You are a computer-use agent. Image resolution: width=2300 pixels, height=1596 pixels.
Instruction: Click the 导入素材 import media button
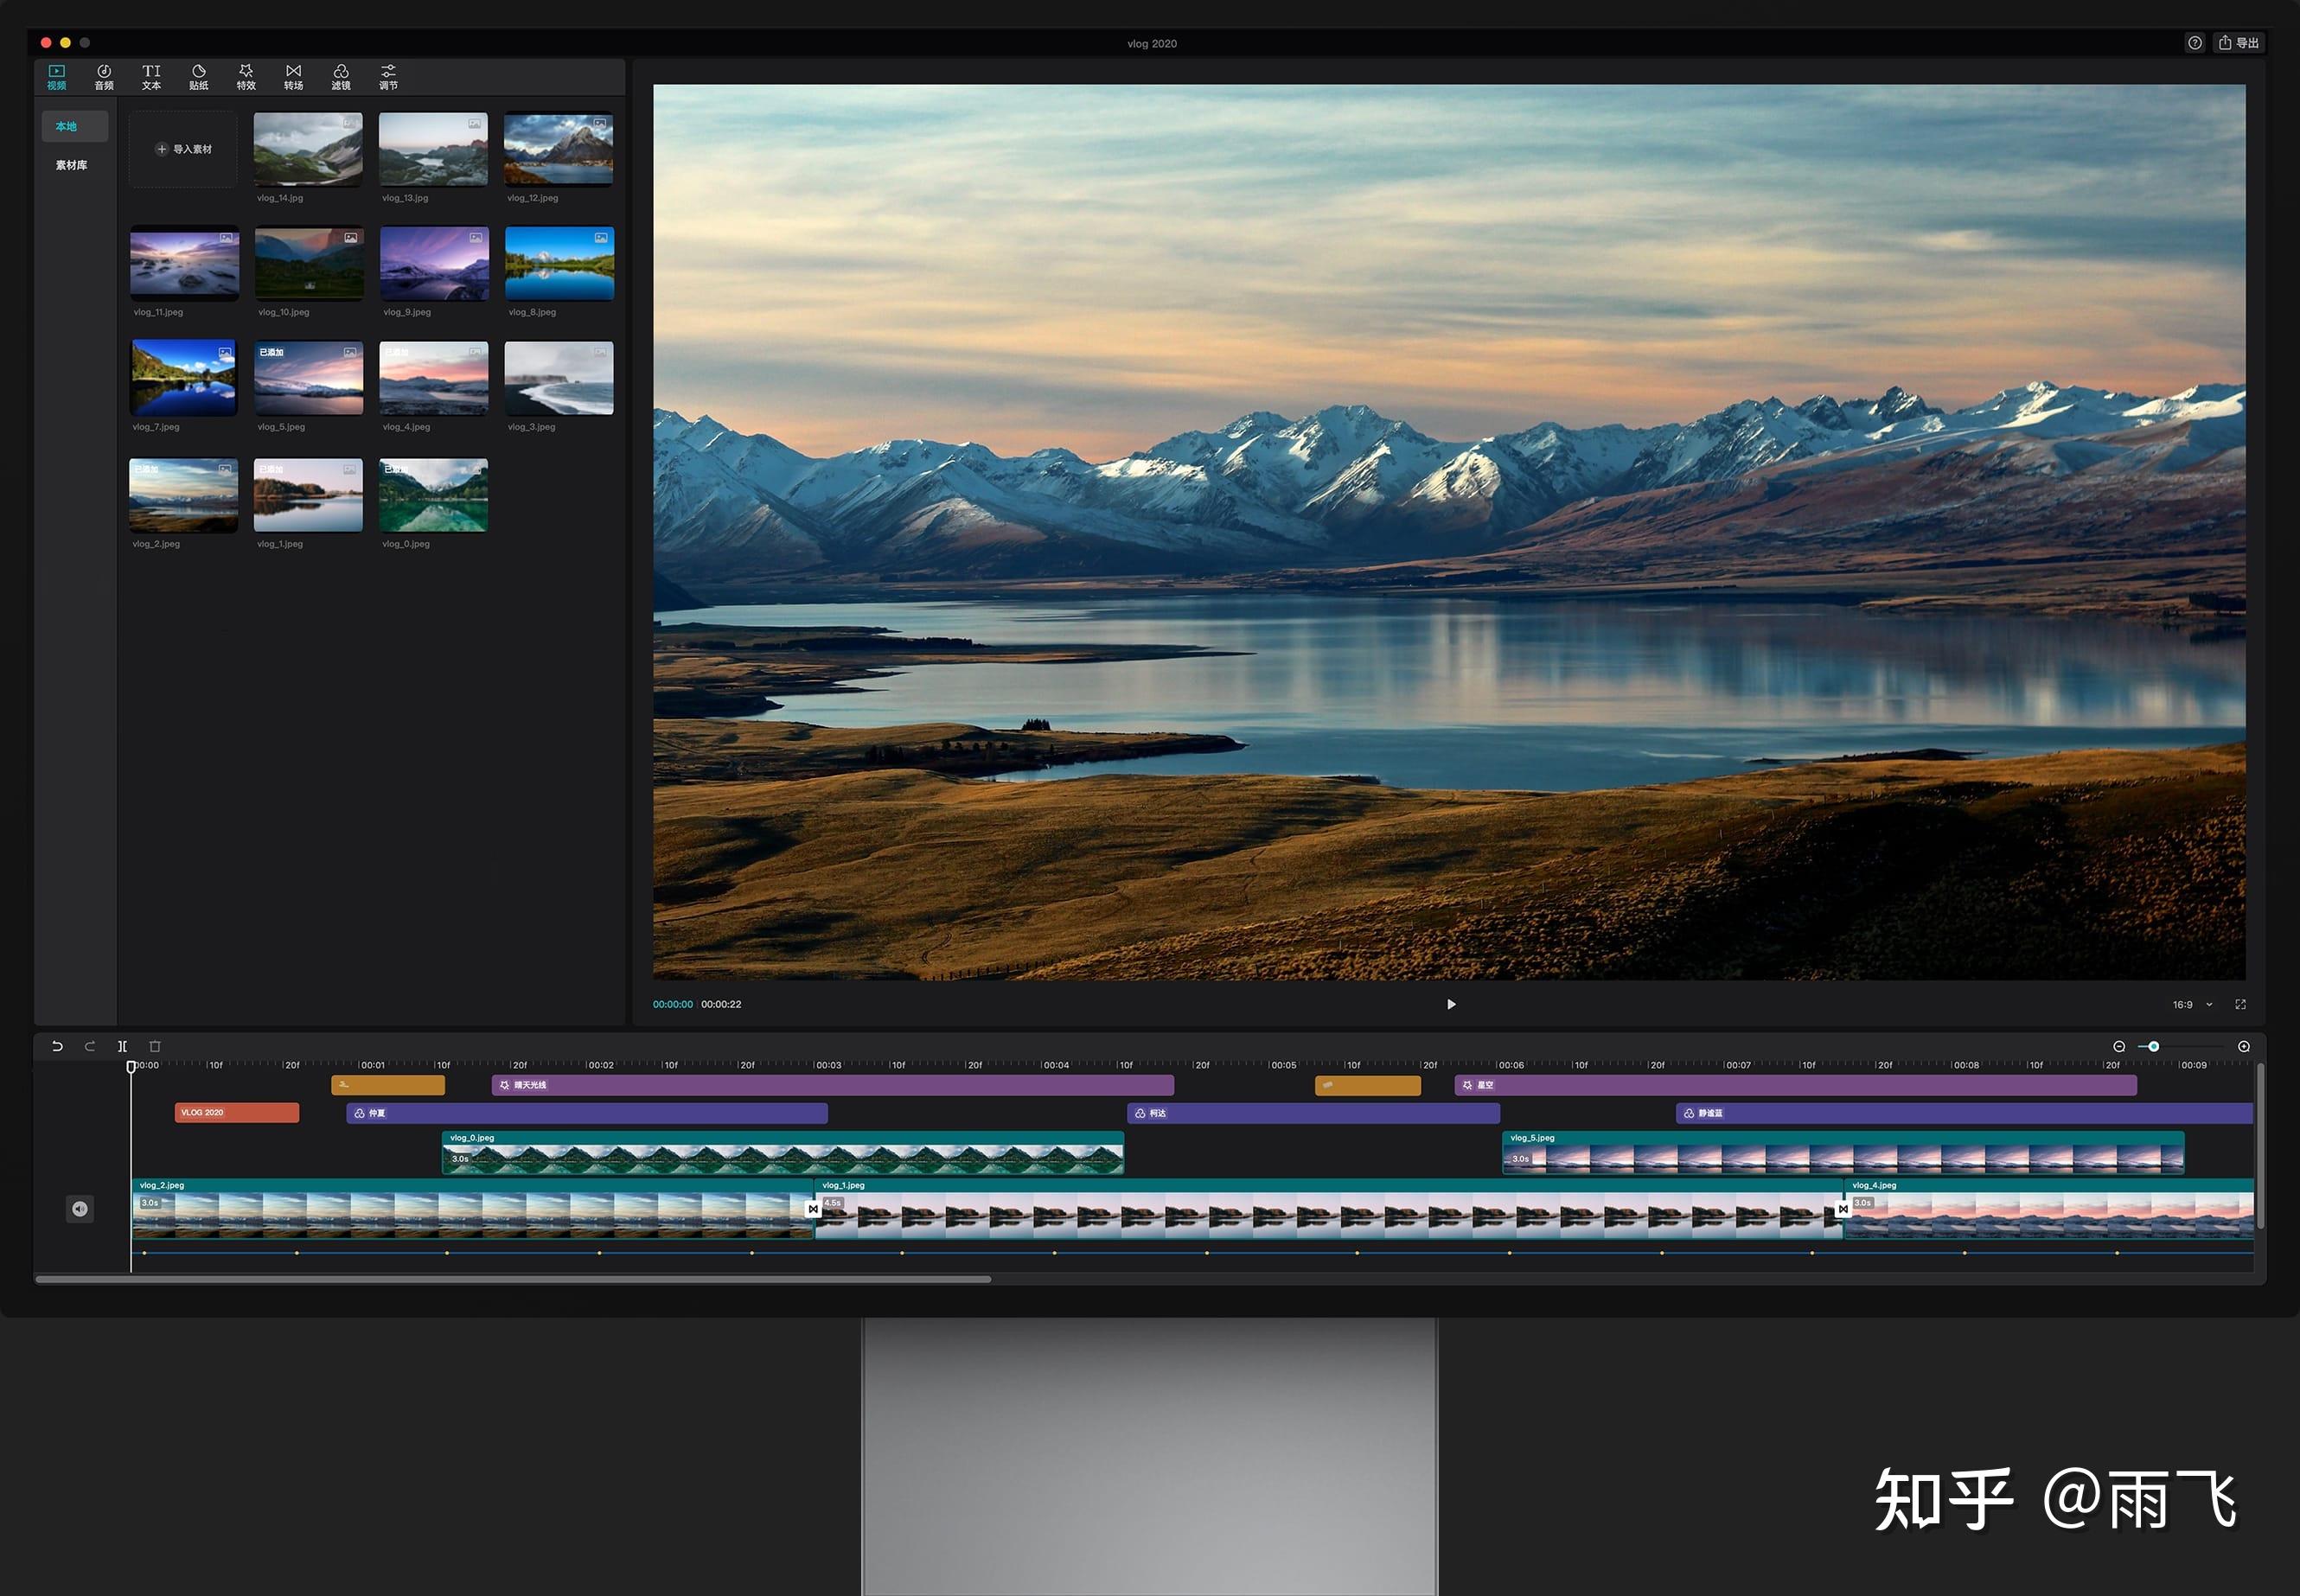coord(184,149)
